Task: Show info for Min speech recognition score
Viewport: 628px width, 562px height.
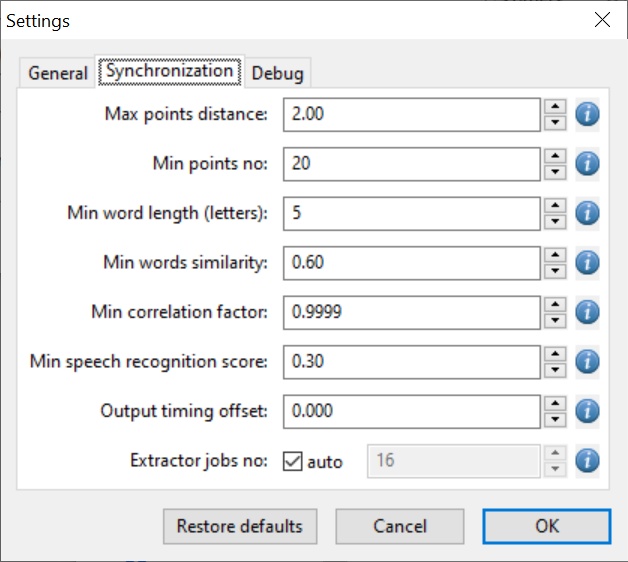Action: (587, 362)
